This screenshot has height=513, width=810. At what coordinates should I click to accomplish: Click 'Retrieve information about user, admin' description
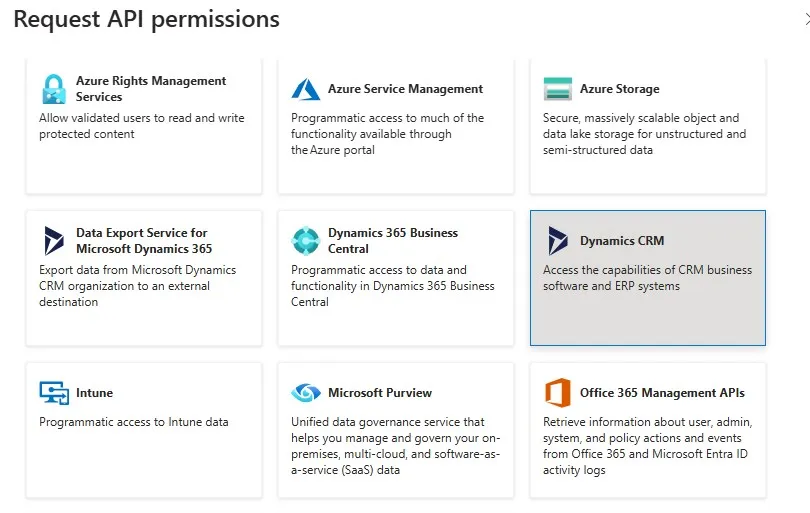pyautogui.click(x=647, y=446)
